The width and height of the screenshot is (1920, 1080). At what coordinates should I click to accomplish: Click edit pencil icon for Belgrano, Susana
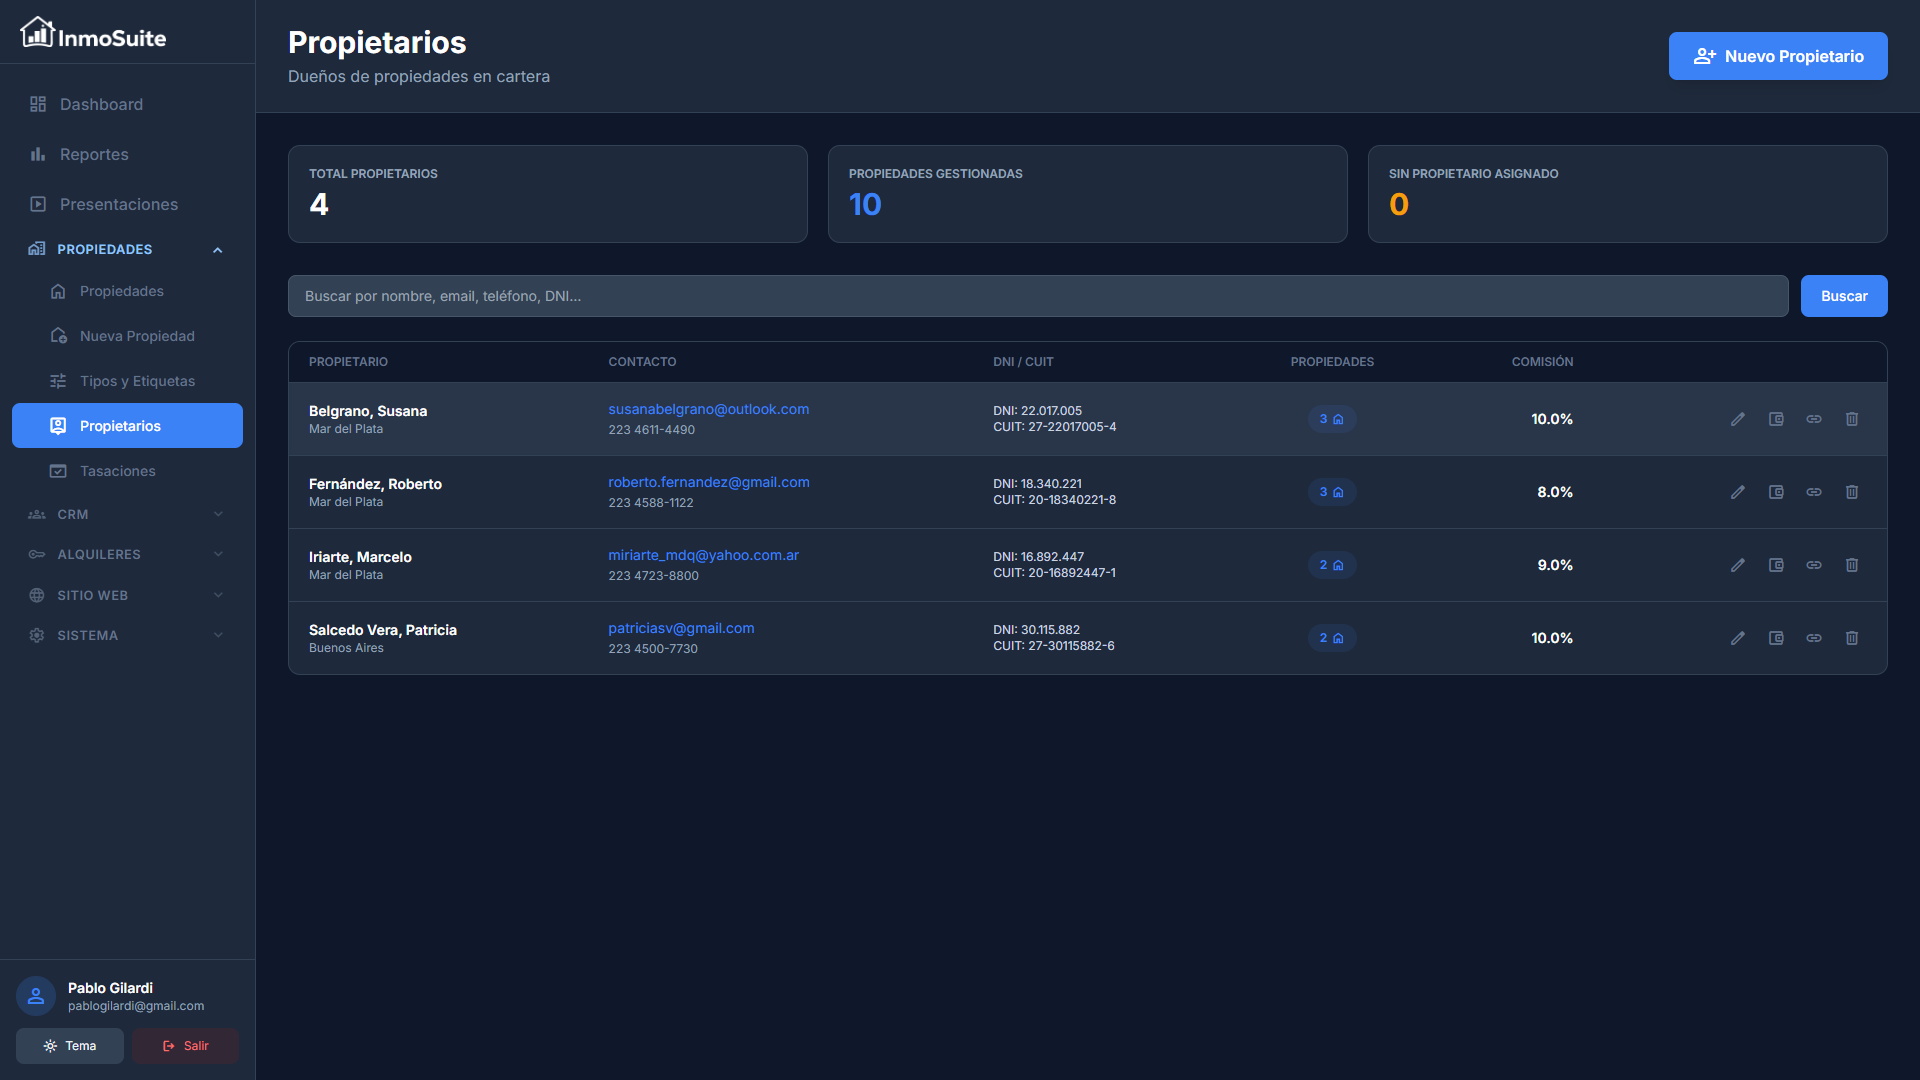coord(1738,419)
